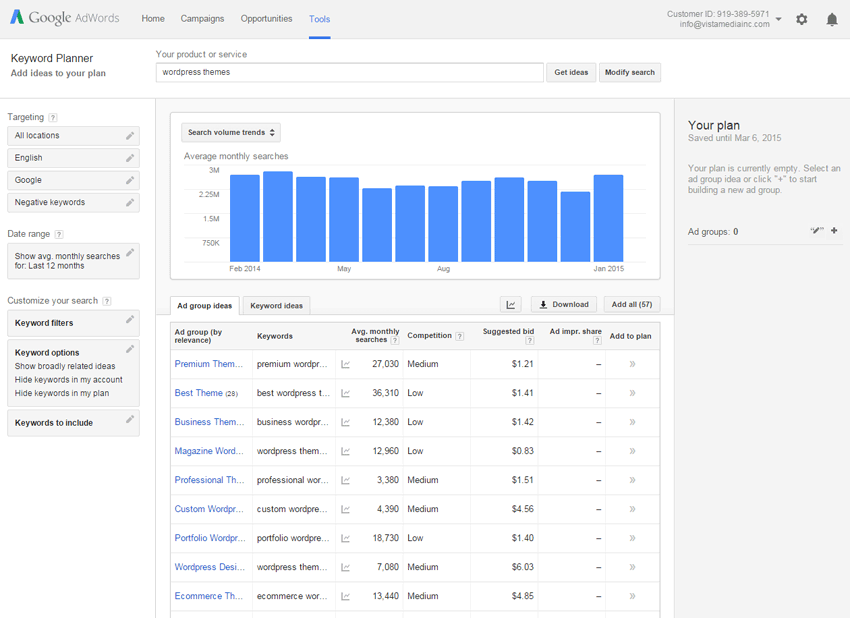
Task: Edit the All locations targeting pencil
Action: pos(130,136)
